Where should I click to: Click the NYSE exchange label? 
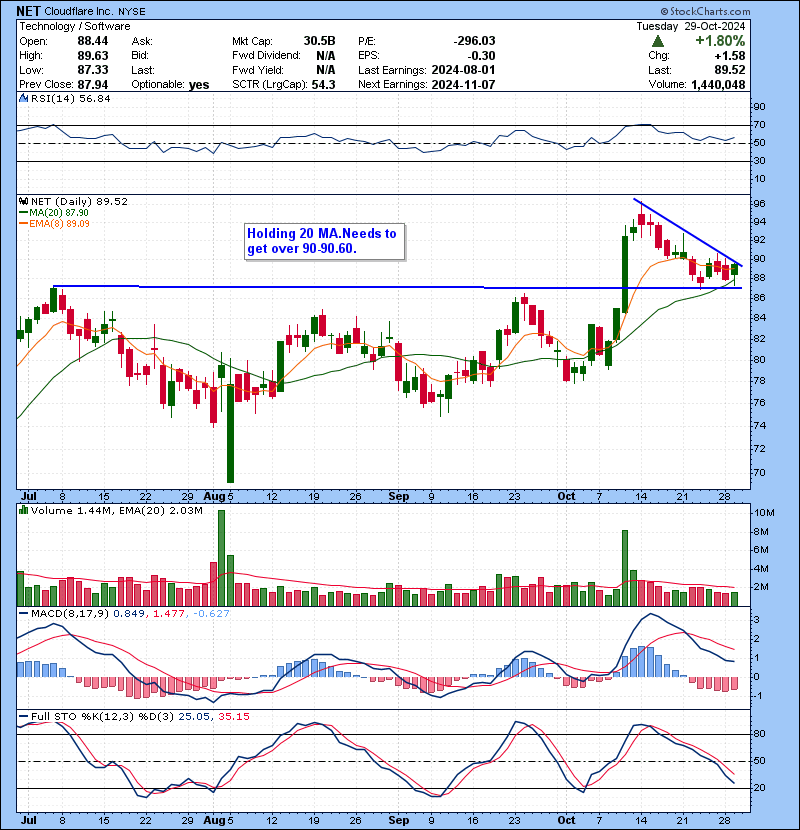tap(131, 11)
